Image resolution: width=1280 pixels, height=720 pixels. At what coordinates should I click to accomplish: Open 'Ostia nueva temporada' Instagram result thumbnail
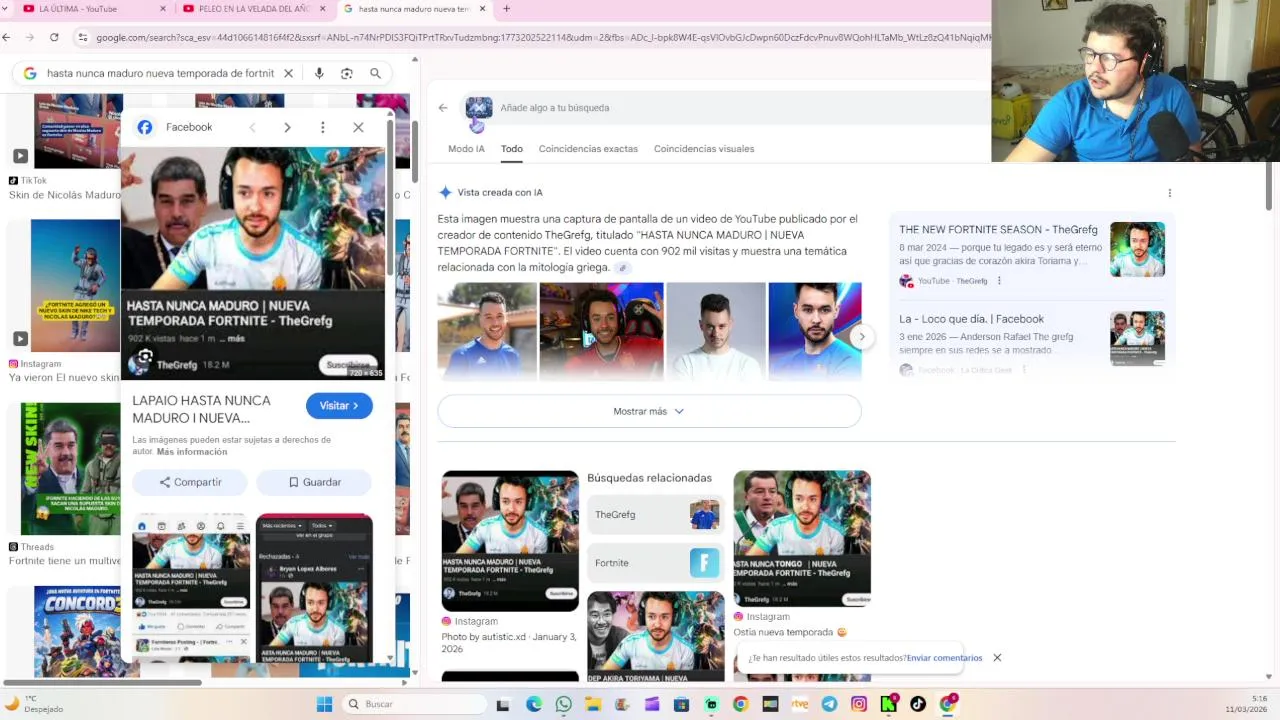coord(802,538)
